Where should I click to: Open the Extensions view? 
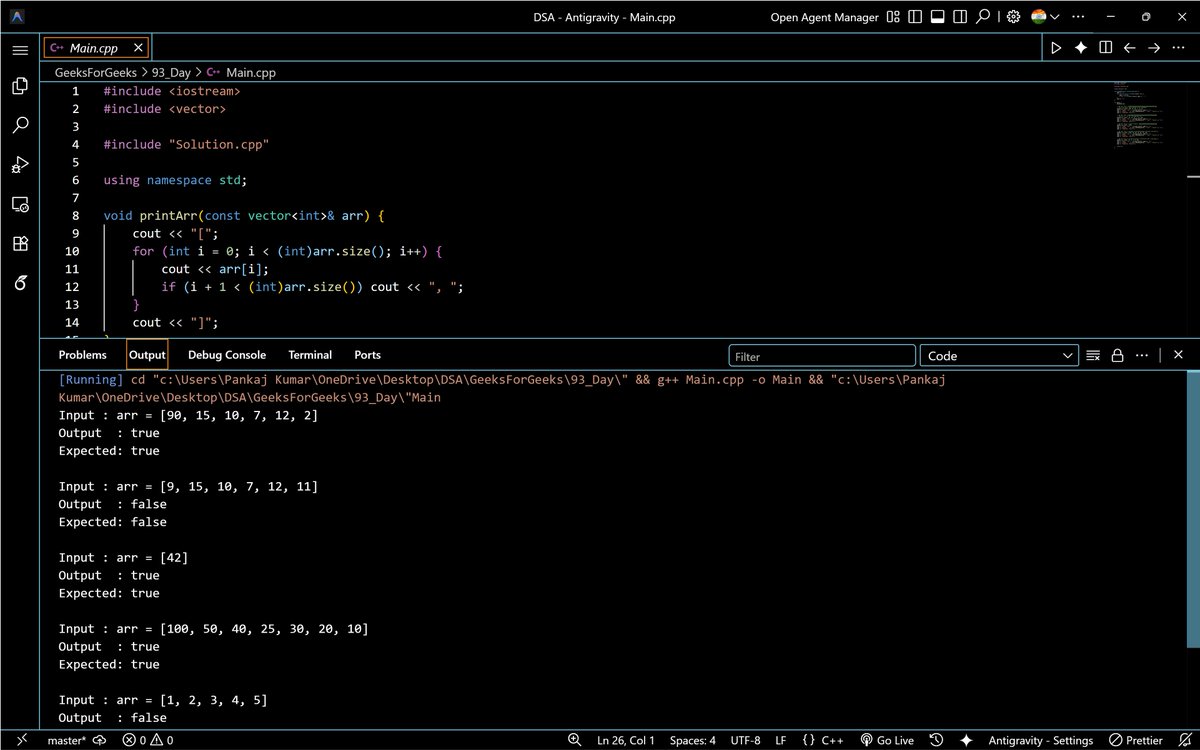pyautogui.click(x=20, y=243)
